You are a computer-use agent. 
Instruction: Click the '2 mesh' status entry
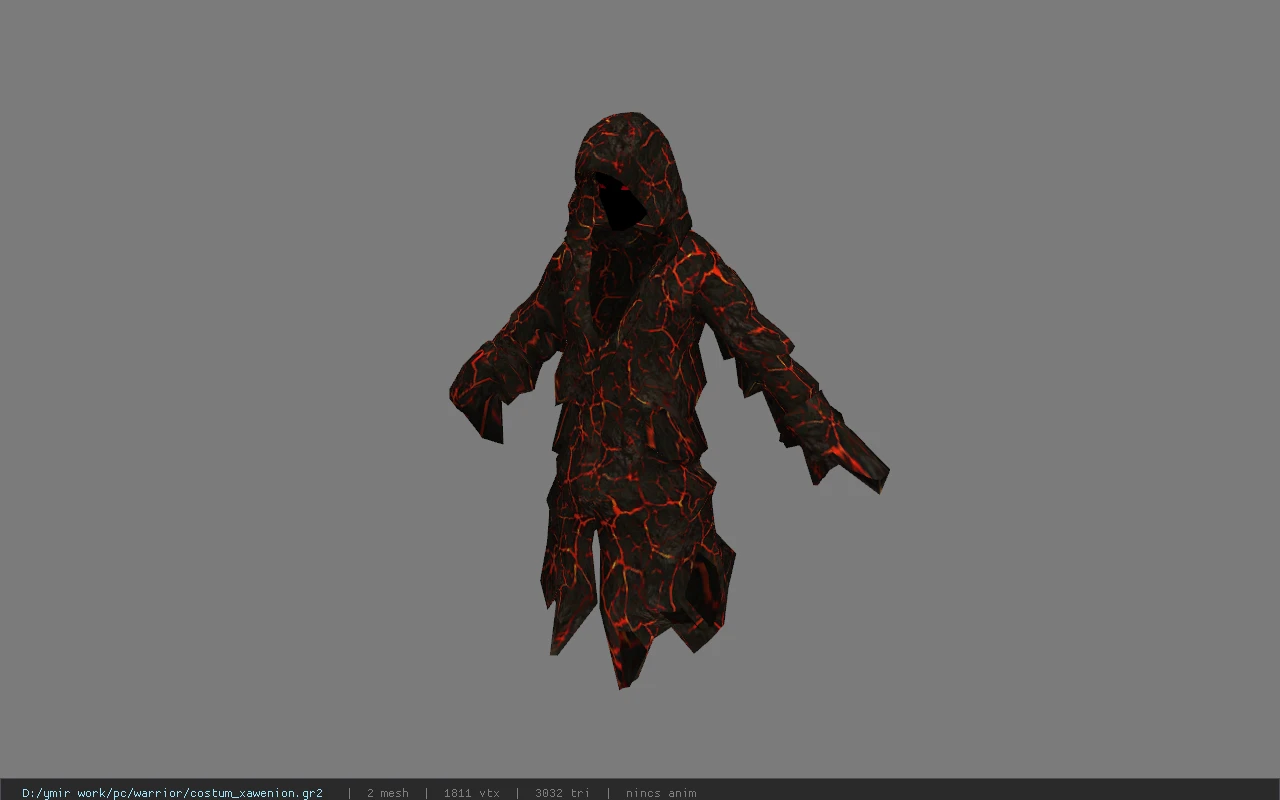pyautogui.click(x=388, y=793)
